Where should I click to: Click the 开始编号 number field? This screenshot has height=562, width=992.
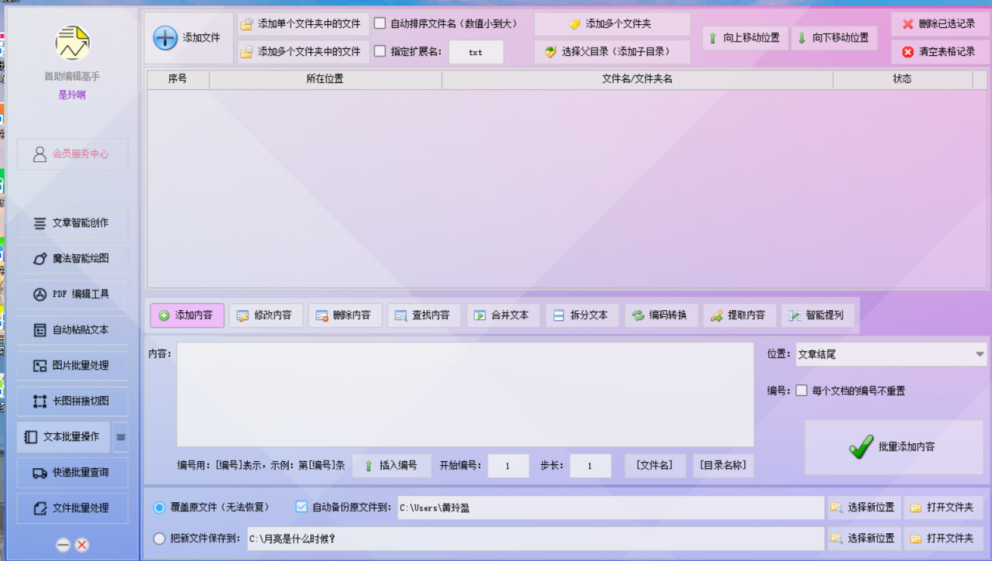508,466
